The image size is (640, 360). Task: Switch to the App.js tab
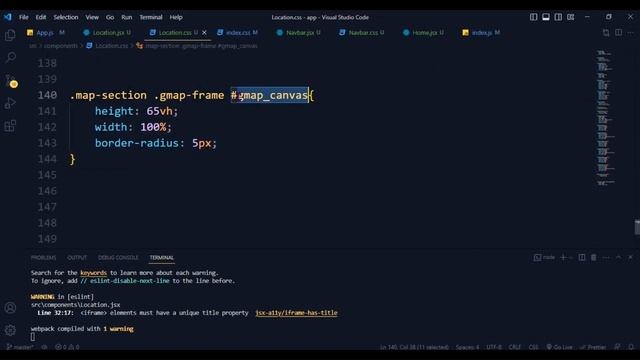coord(45,33)
